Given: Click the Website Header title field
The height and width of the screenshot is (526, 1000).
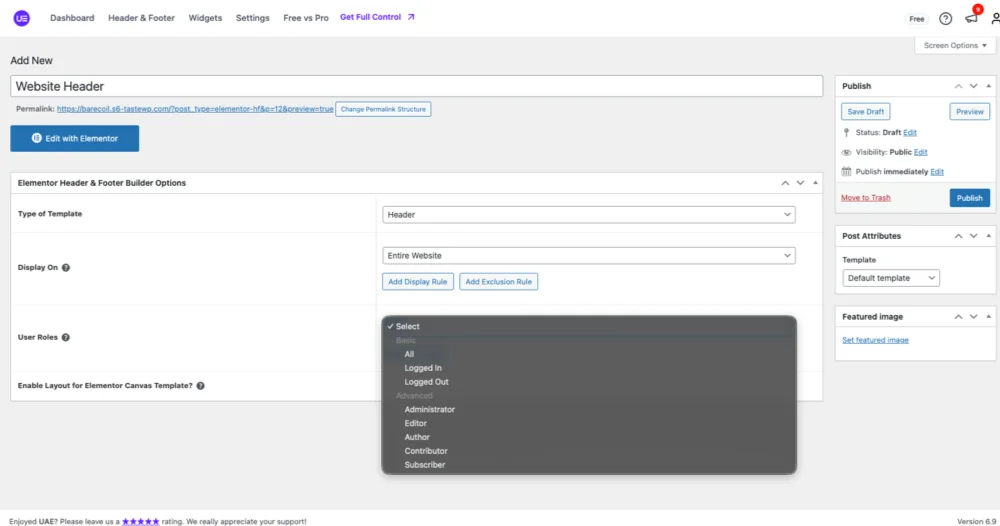Looking at the screenshot, I should coord(416,86).
